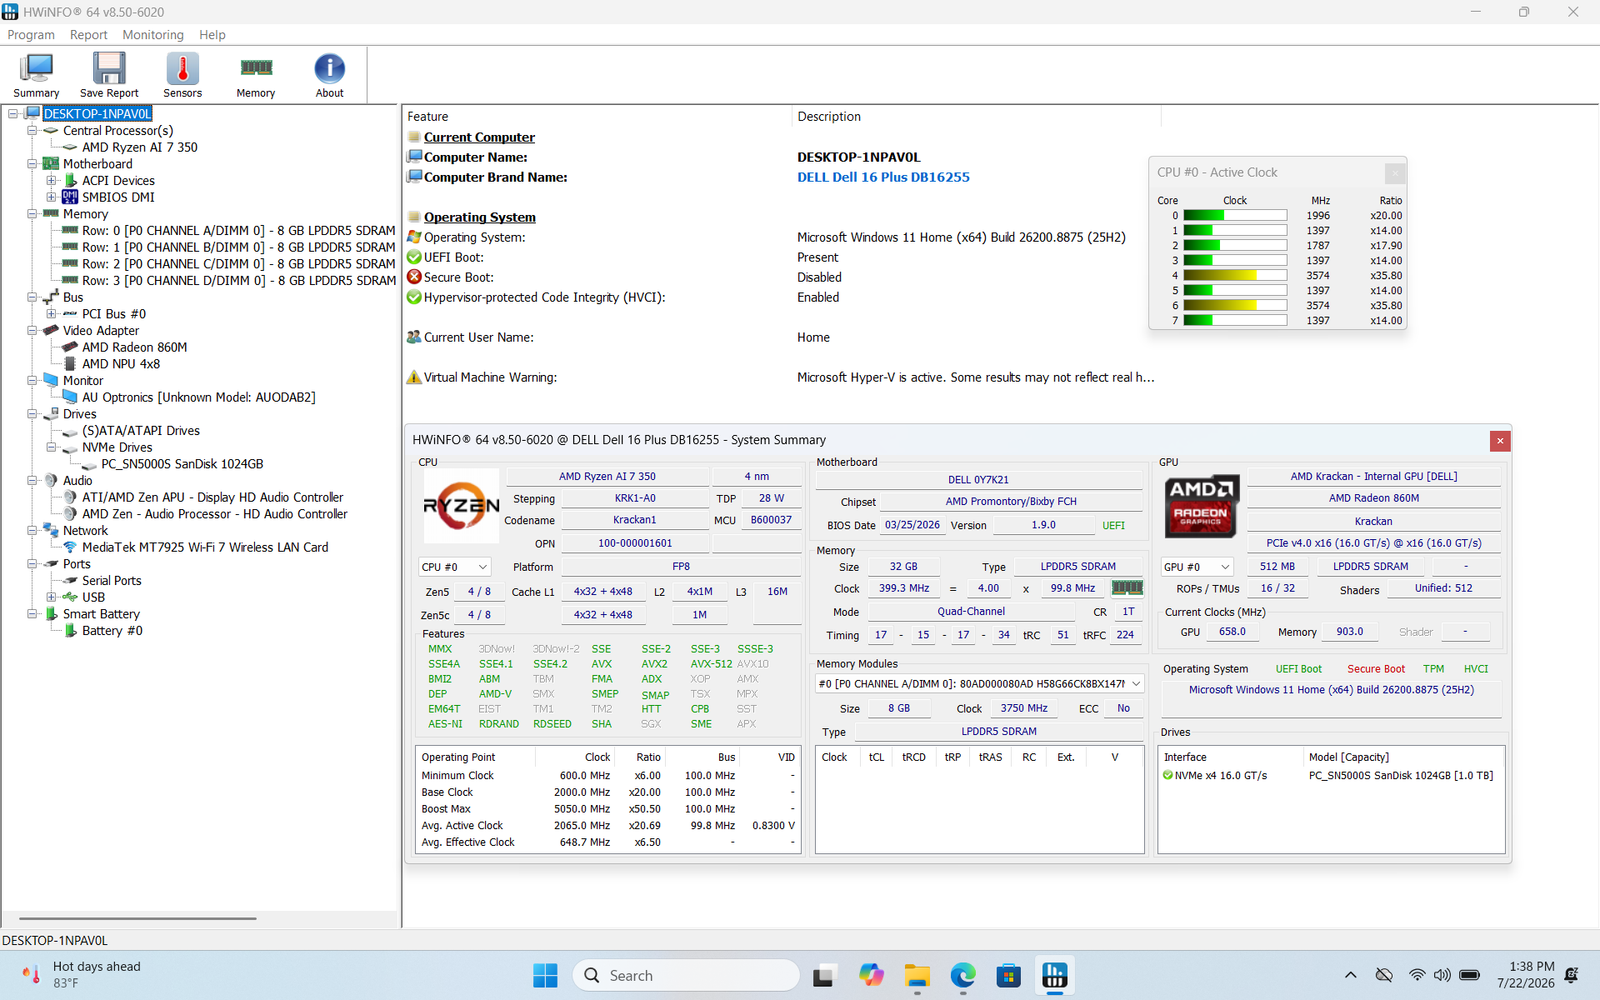Collapse the NVMe Drives node
The height and width of the screenshot is (1000, 1600).
point(51,448)
